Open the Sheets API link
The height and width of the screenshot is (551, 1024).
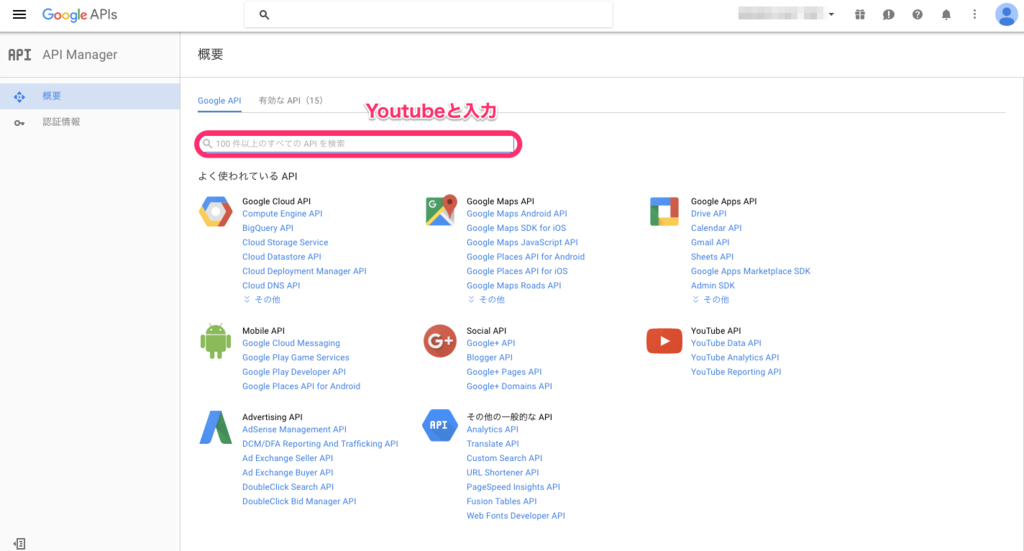click(712, 257)
